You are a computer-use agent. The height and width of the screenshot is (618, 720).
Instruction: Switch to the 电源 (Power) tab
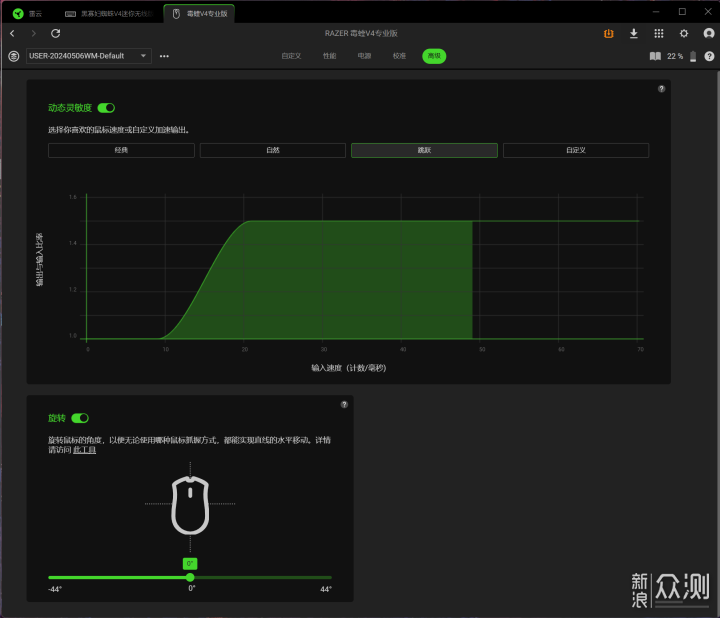[x=365, y=56]
